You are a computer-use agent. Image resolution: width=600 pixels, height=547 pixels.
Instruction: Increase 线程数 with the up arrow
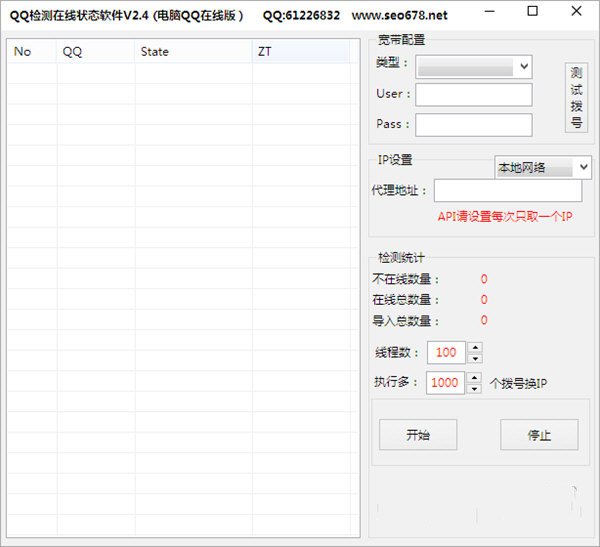[474, 347]
